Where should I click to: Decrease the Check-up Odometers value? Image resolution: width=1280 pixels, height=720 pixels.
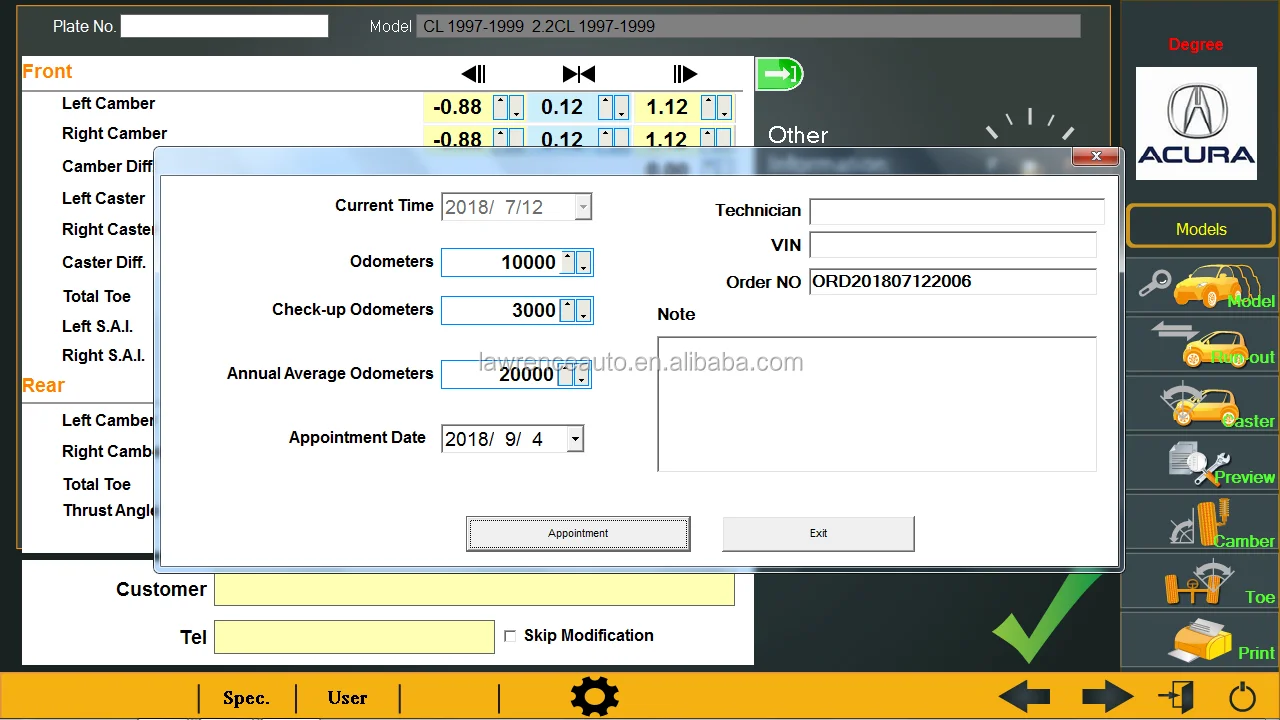[x=583, y=315]
